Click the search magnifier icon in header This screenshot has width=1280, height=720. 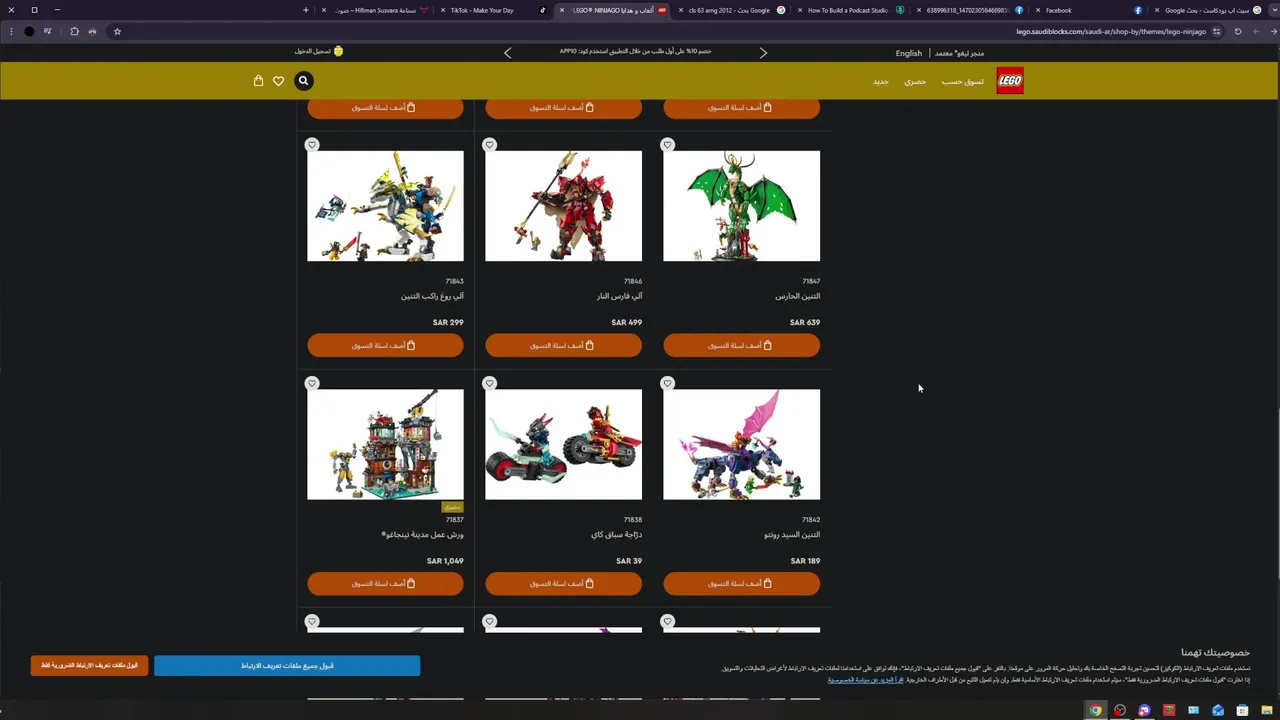304,81
